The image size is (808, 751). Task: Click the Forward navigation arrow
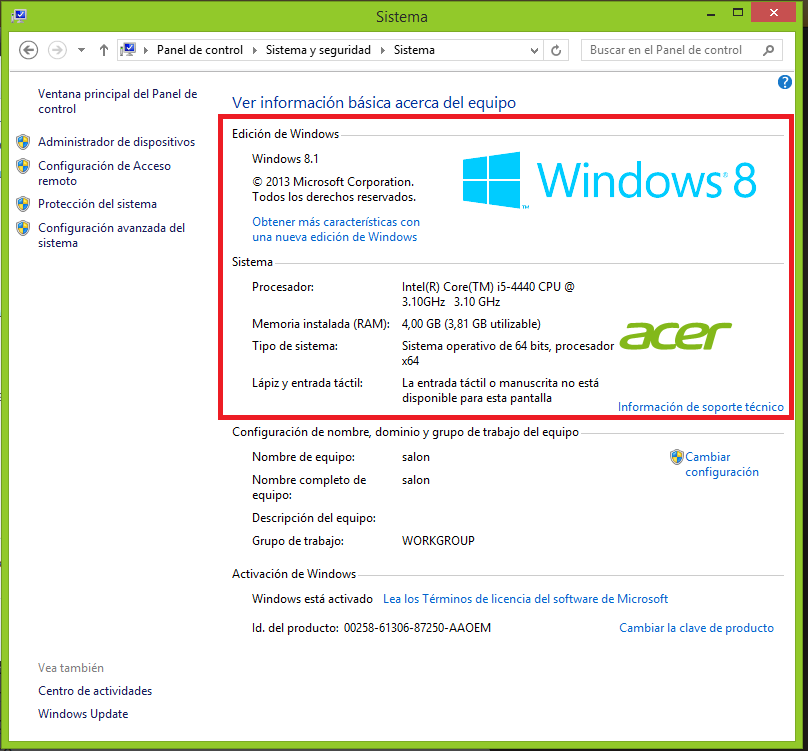click(57, 50)
